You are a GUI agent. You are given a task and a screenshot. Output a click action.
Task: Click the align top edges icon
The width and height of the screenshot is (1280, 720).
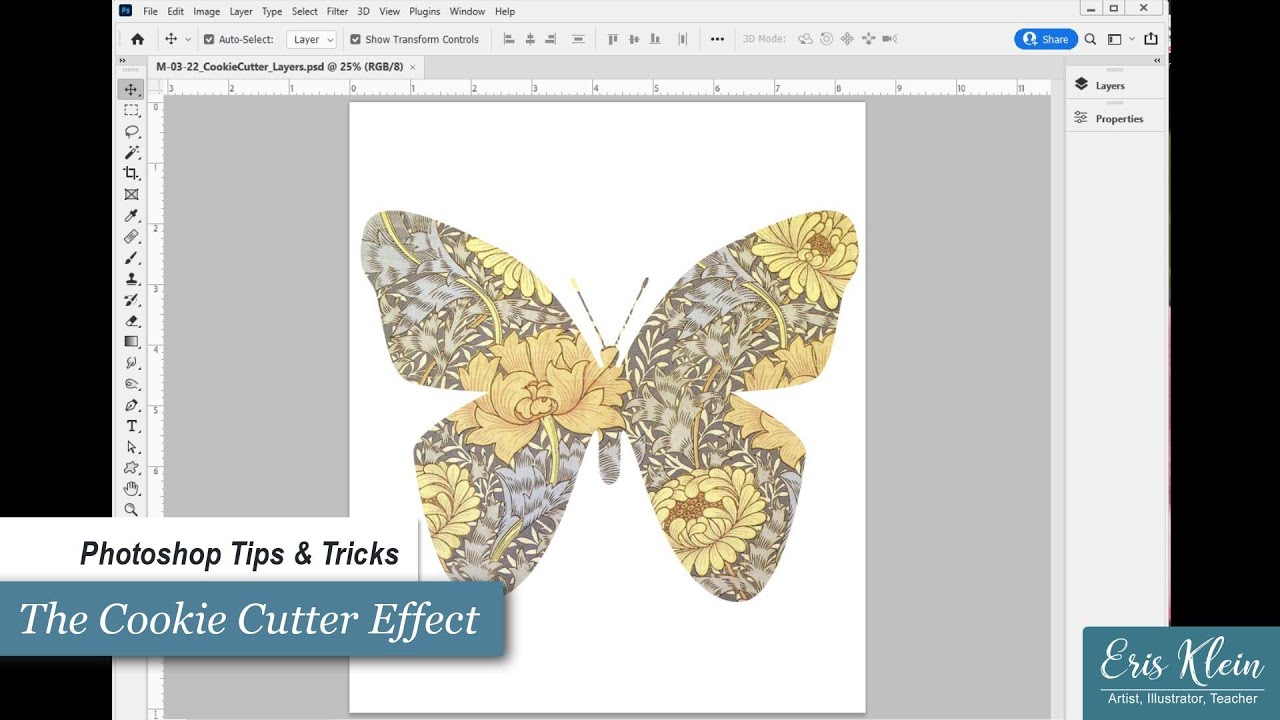pyautogui.click(x=613, y=39)
